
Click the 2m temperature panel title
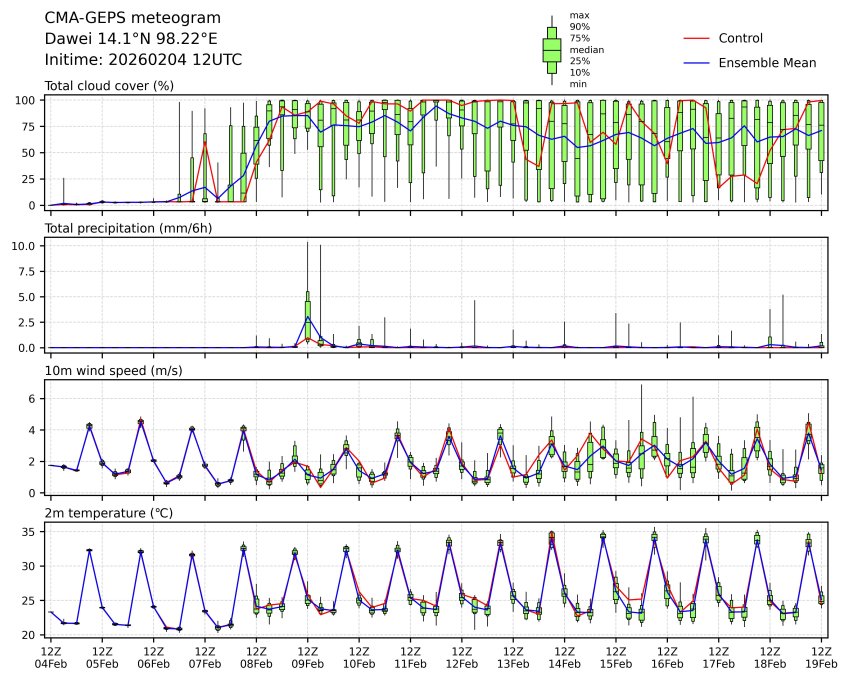(108, 513)
